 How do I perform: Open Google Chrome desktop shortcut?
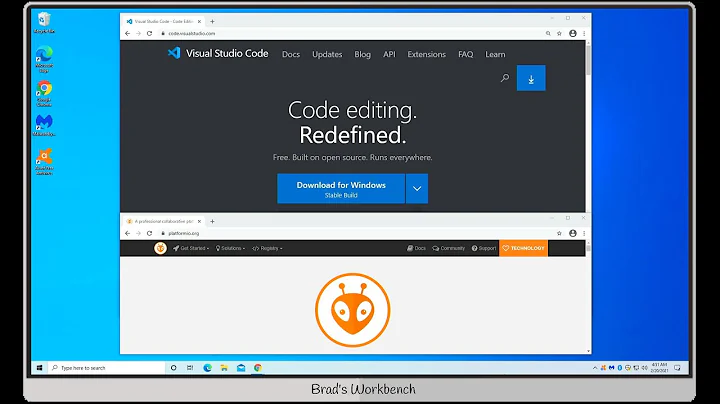tap(44, 94)
